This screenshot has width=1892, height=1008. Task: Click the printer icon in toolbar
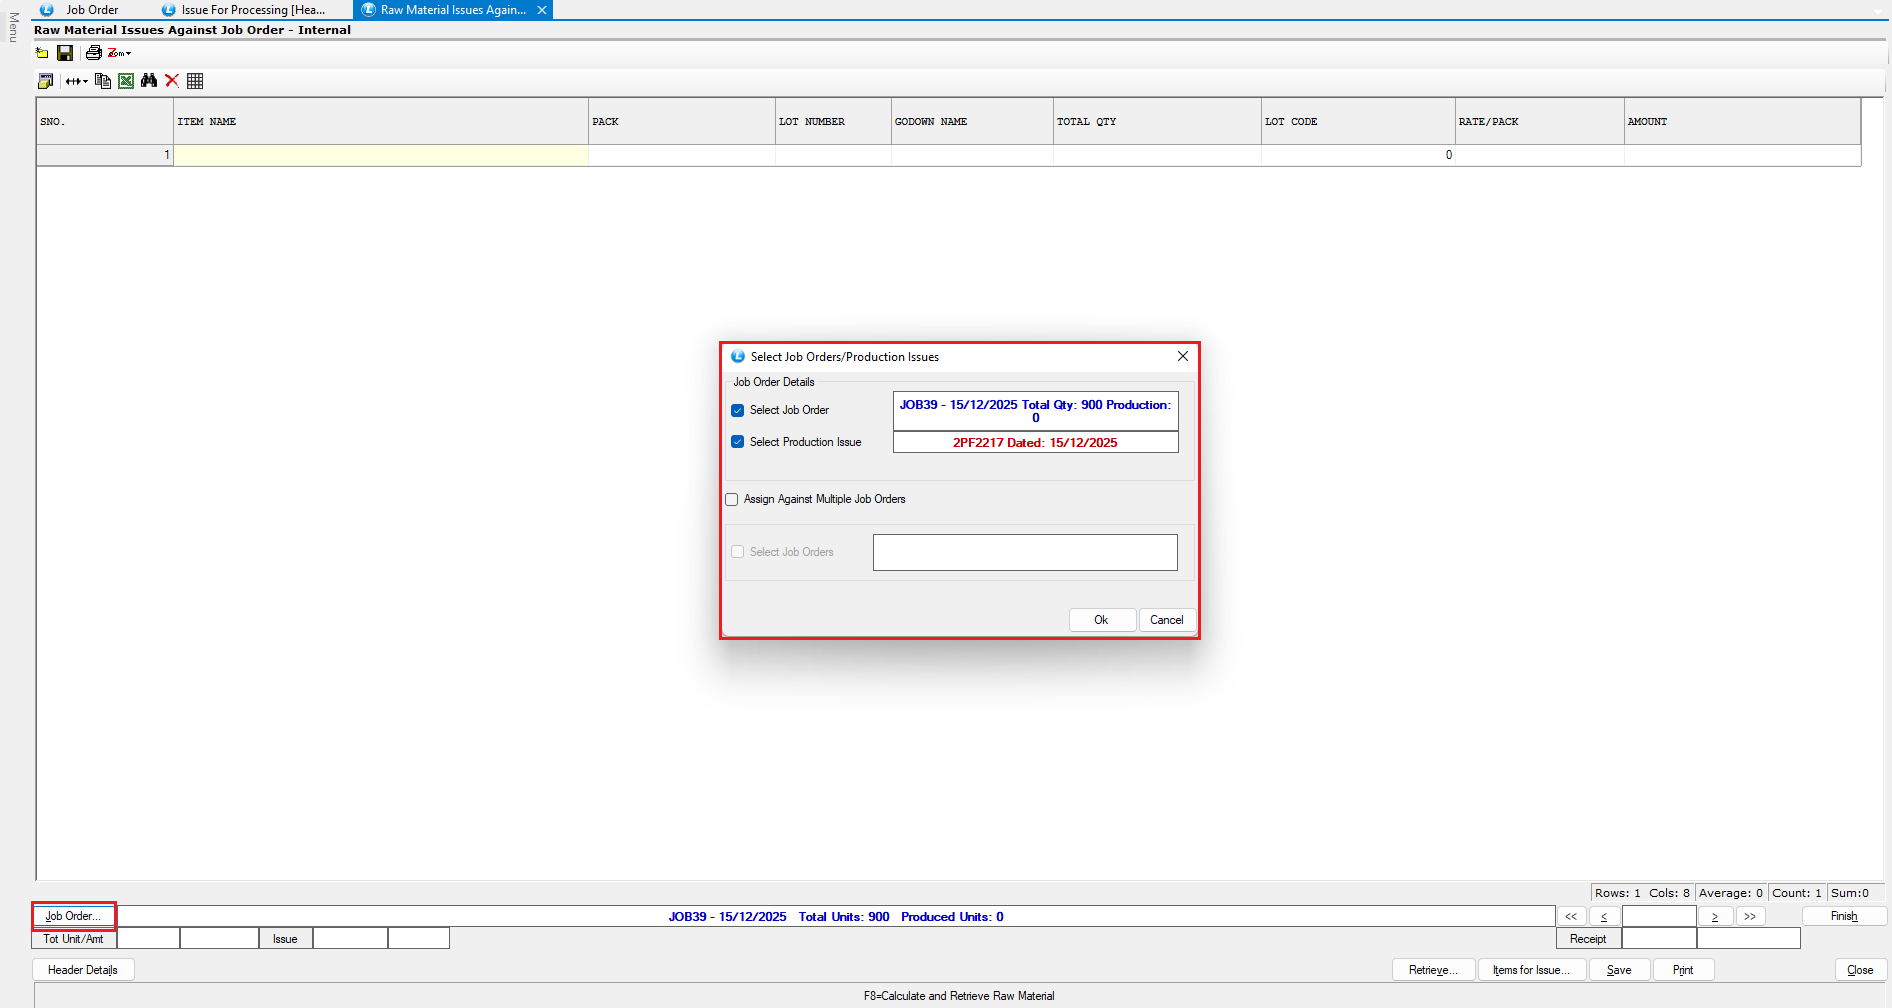tap(93, 53)
